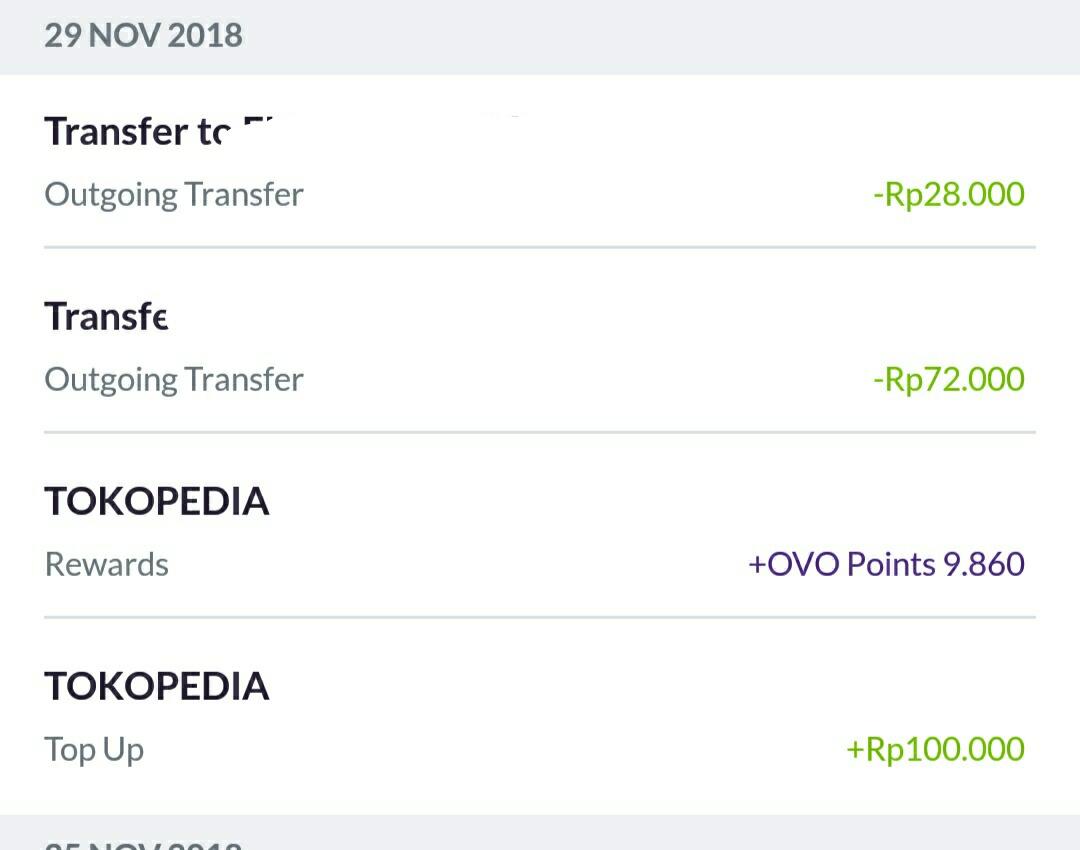1080x850 pixels.
Task: Open the TOKOPEDIA Top Up transaction title
Action: pyautogui.click(x=157, y=687)
